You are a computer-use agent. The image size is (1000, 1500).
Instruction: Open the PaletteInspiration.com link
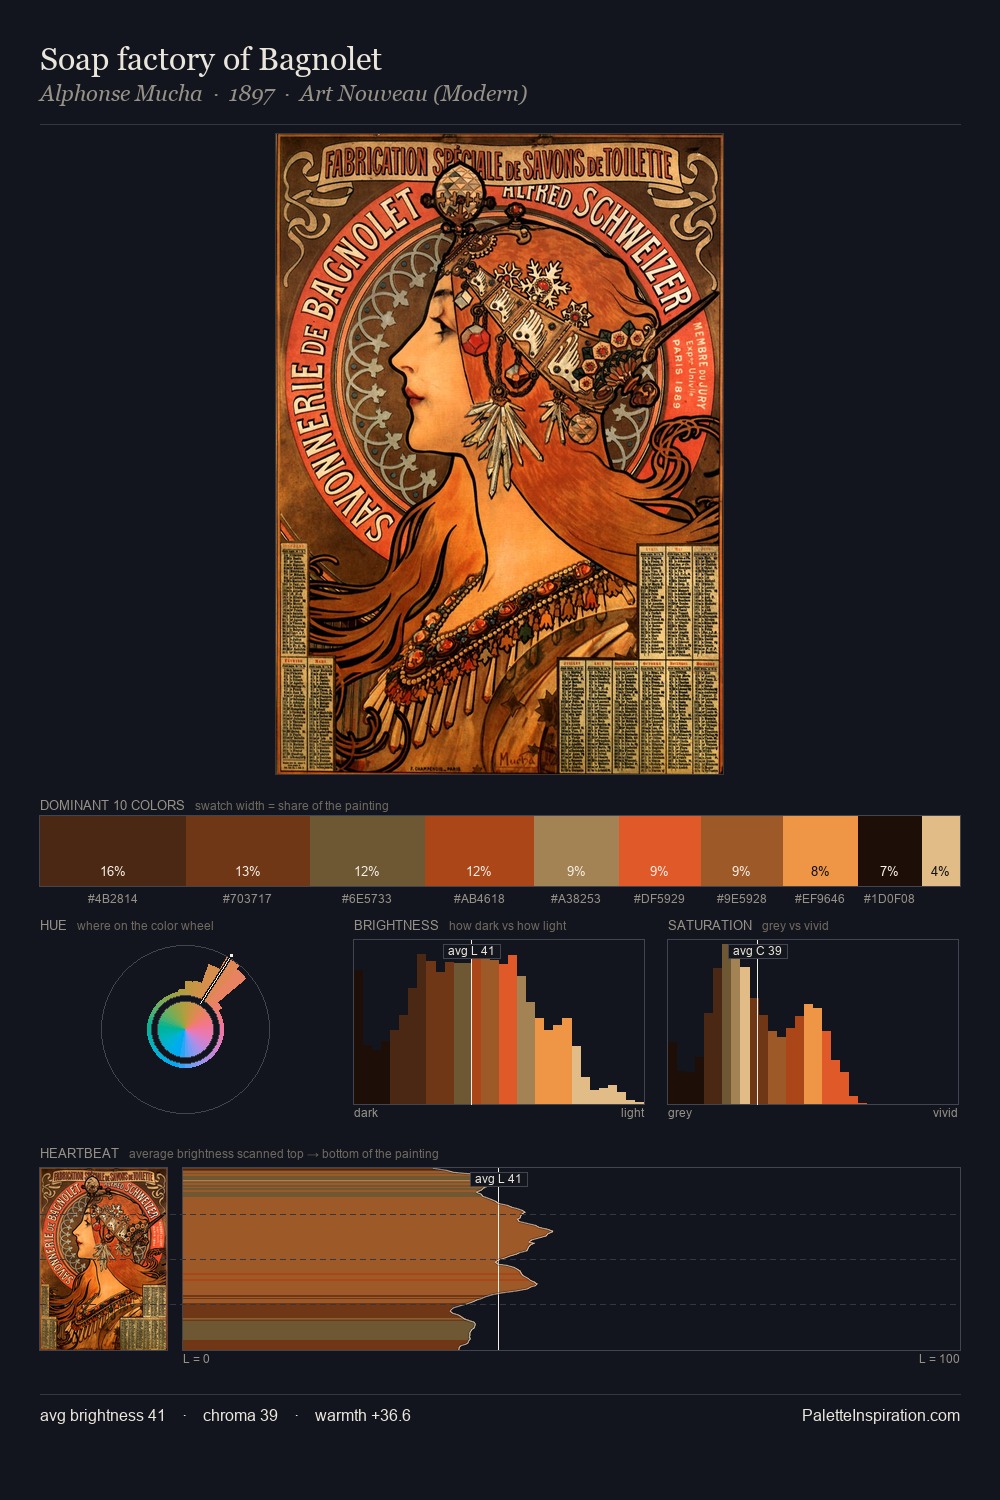(x=881, y=1415)
